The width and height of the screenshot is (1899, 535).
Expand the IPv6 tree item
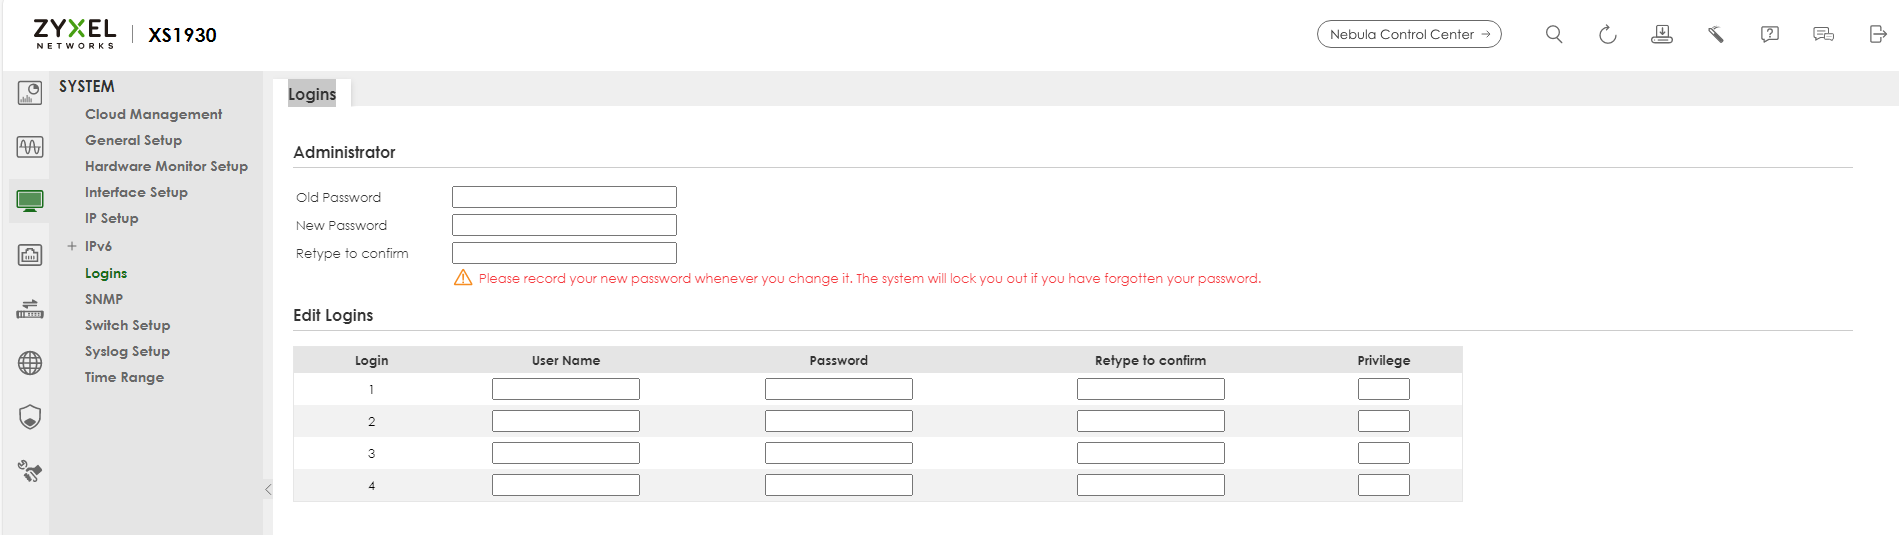pyautogui.click(x=72, y=246)
